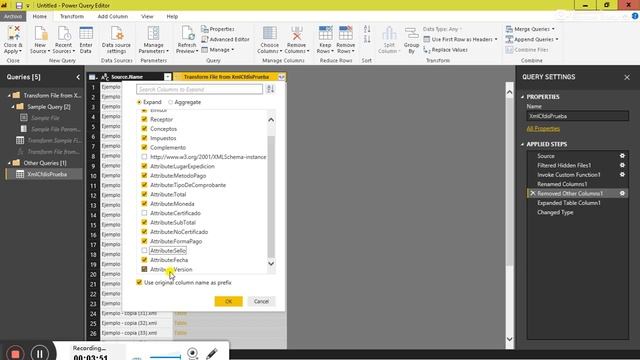640x360 pixels.
Task: Open the Archivo tab
Action: point(13,16)
